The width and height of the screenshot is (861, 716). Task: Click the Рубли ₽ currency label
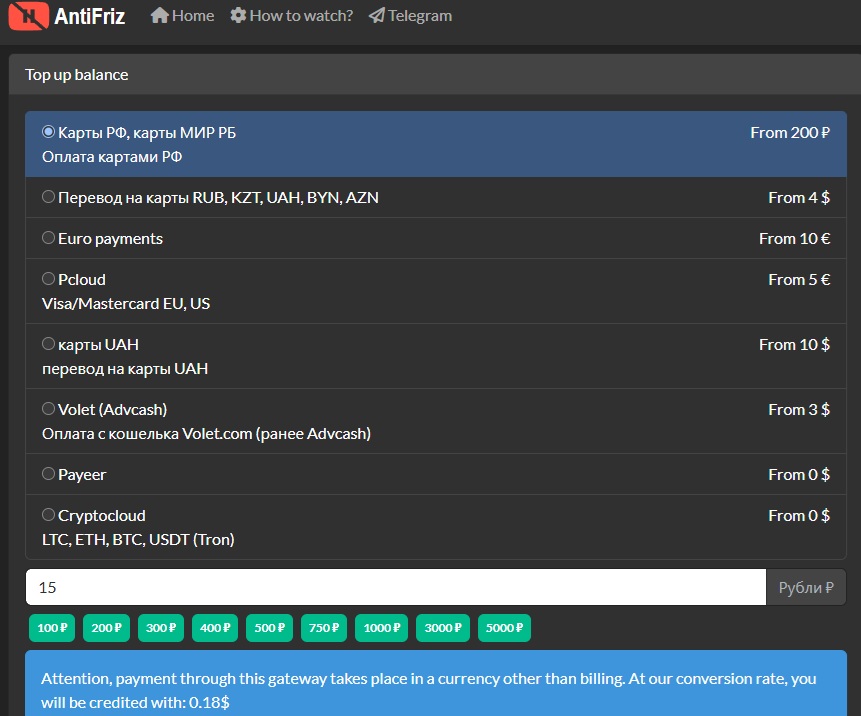pyautogui.click(x=805, y=588)
